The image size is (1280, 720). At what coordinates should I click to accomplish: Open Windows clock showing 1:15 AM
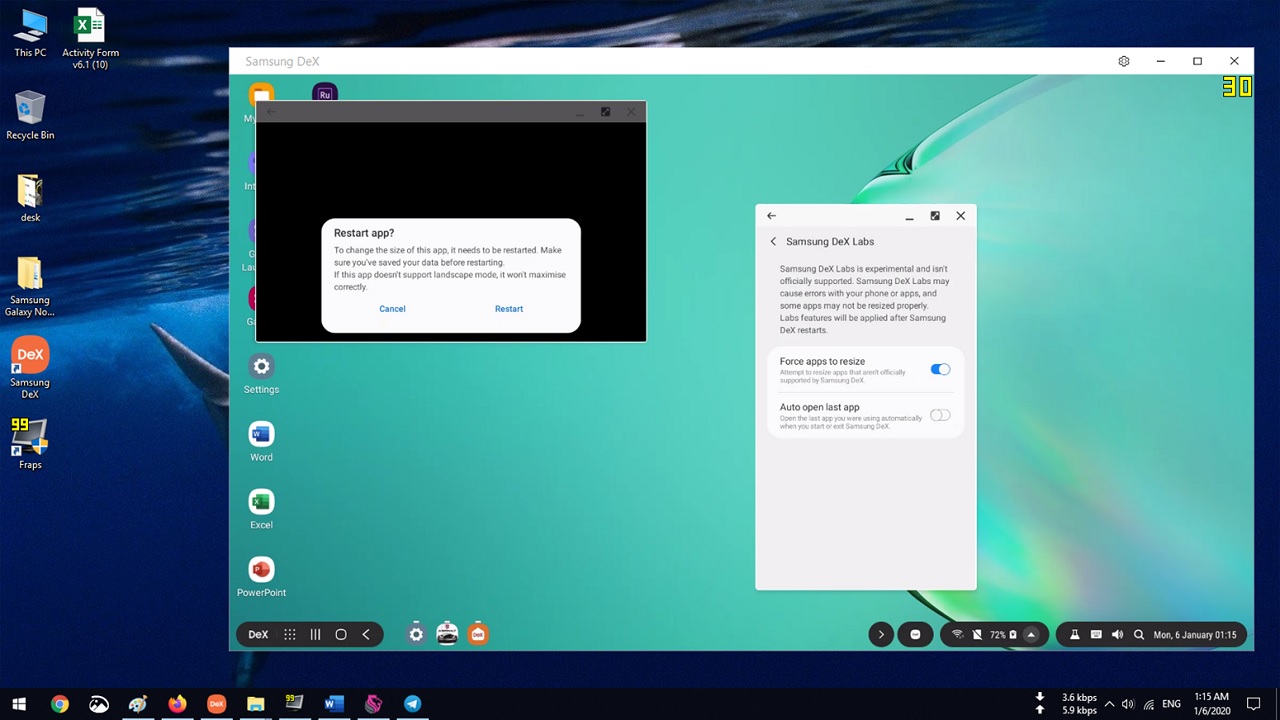pyautogui.click(x=1211, y=704)
